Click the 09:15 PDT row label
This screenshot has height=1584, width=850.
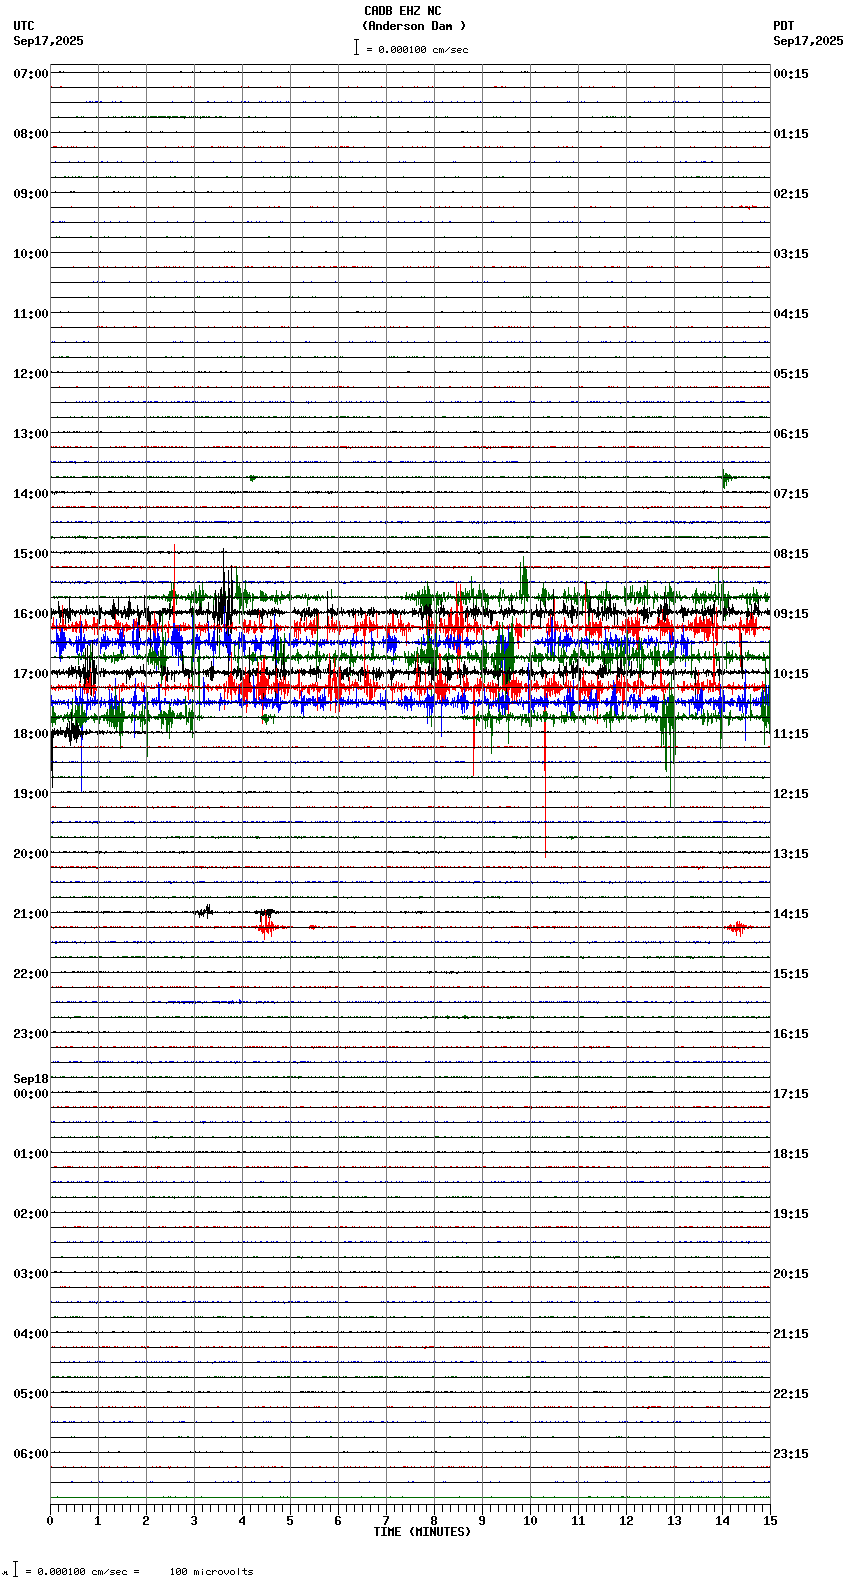tap(791, 614)
